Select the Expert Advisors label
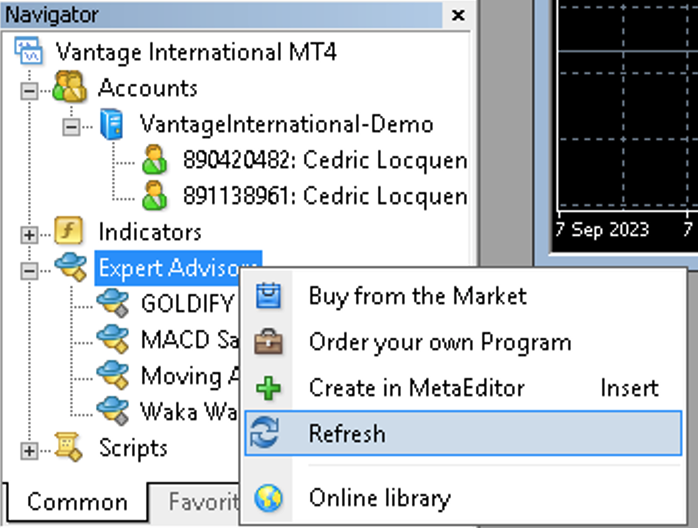The height and width of the screenshot is (528, 698). 177,268
